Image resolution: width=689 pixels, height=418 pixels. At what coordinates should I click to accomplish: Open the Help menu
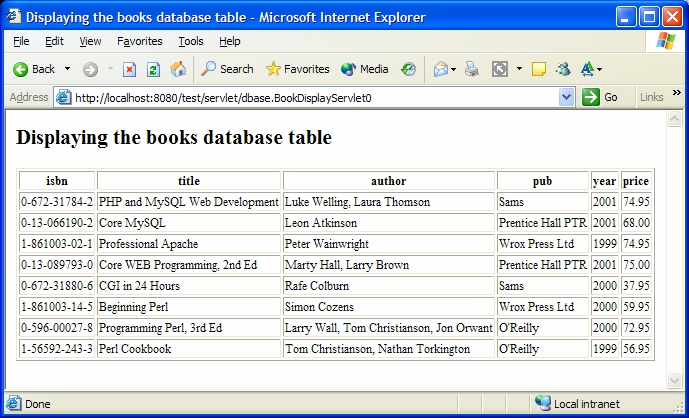230,41
